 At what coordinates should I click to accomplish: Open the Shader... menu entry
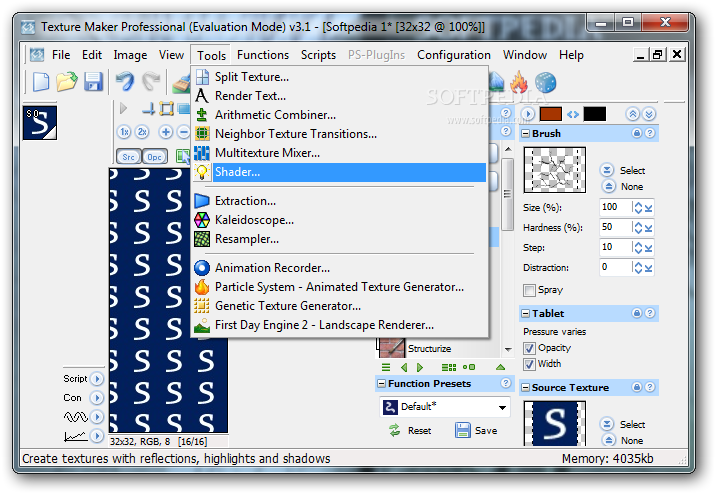pos(340,172)
